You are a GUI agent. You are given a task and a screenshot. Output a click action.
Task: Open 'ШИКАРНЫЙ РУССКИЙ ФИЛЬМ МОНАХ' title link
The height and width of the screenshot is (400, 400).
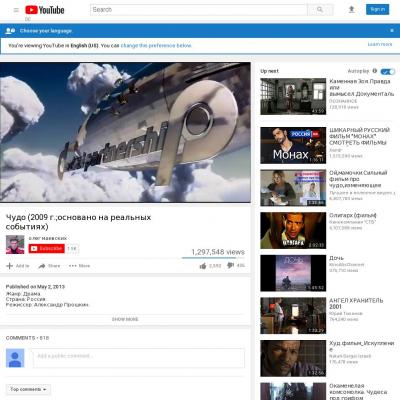click(359, 136)
